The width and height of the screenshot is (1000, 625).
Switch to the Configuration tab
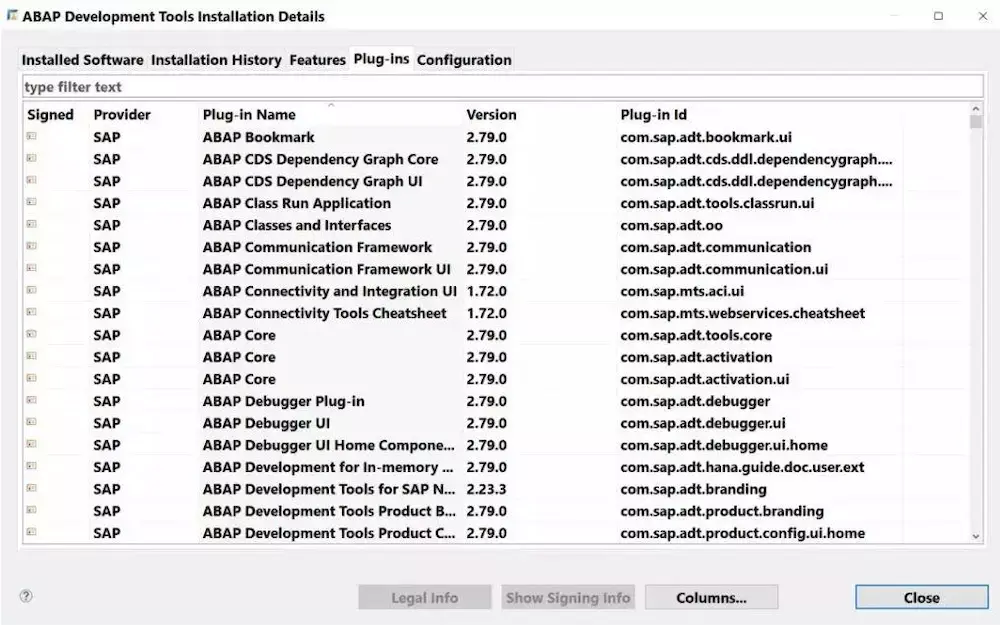pyautogui.click(x=464, y=59)
